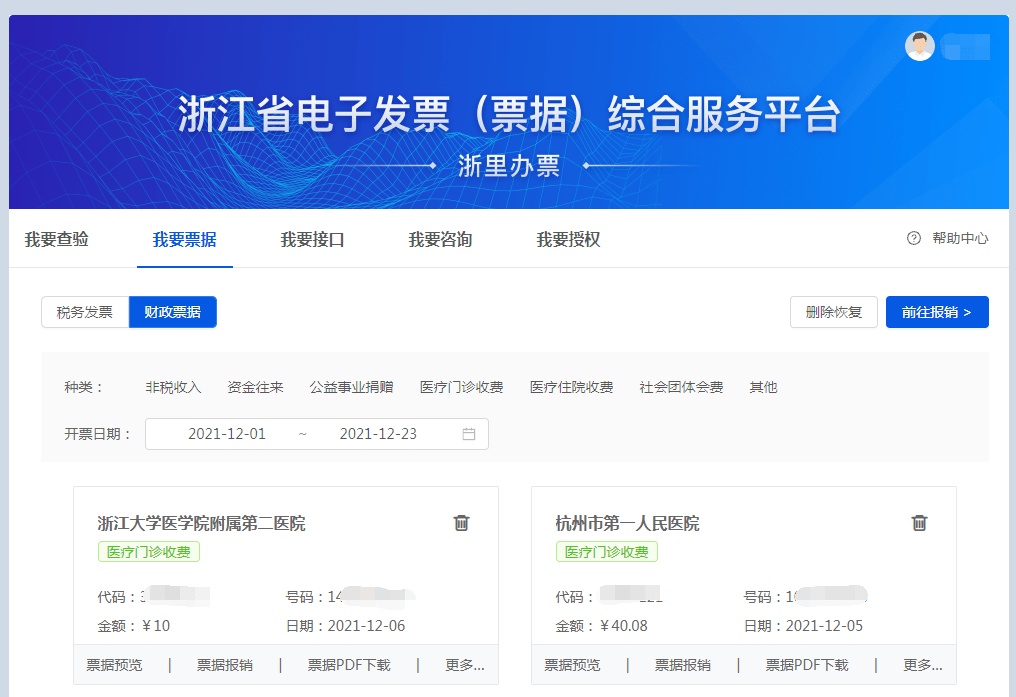Filter by 医疗门诊收费 category
The height and width of the screenshot is (697, 1016).
click(x=461, y=387)
